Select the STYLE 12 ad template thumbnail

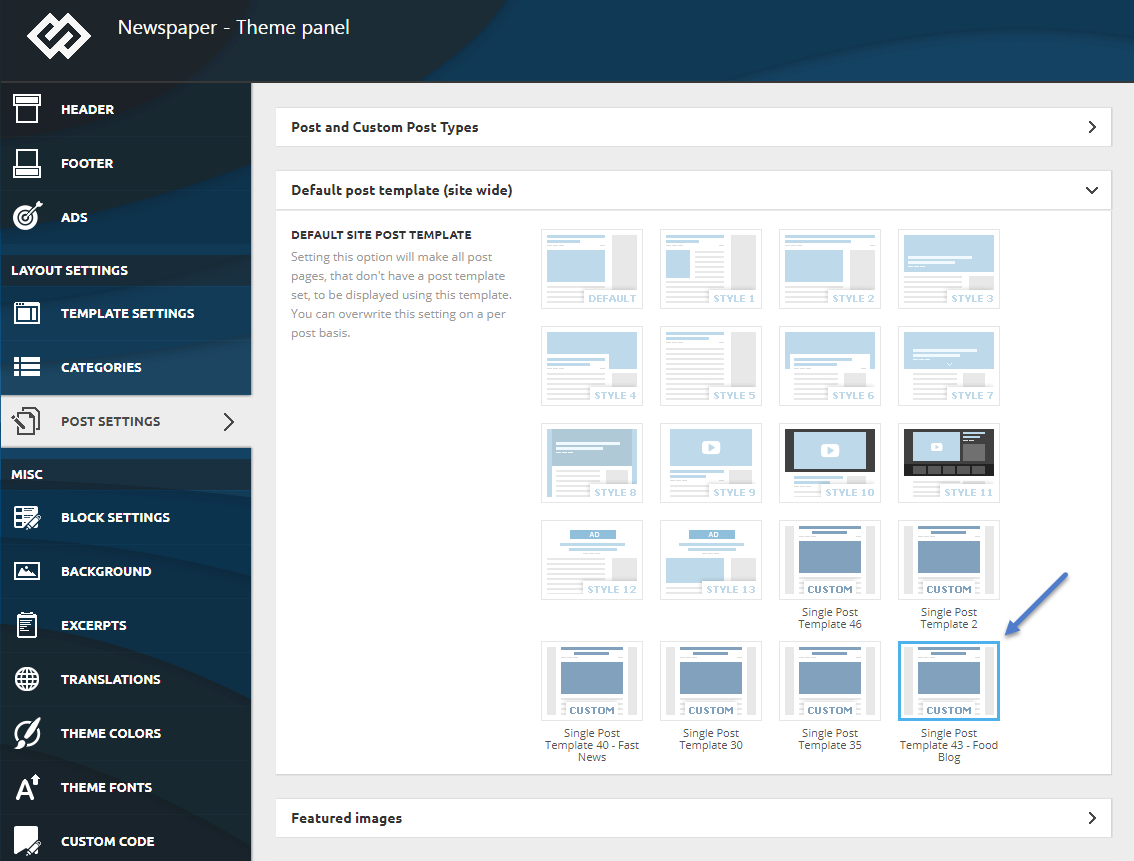point(592,560)
